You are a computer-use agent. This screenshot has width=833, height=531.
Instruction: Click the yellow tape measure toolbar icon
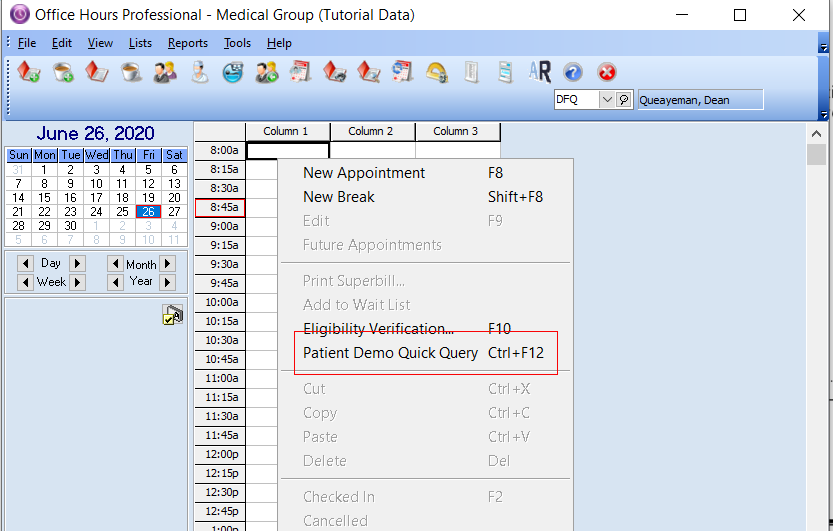coord(437,73)
